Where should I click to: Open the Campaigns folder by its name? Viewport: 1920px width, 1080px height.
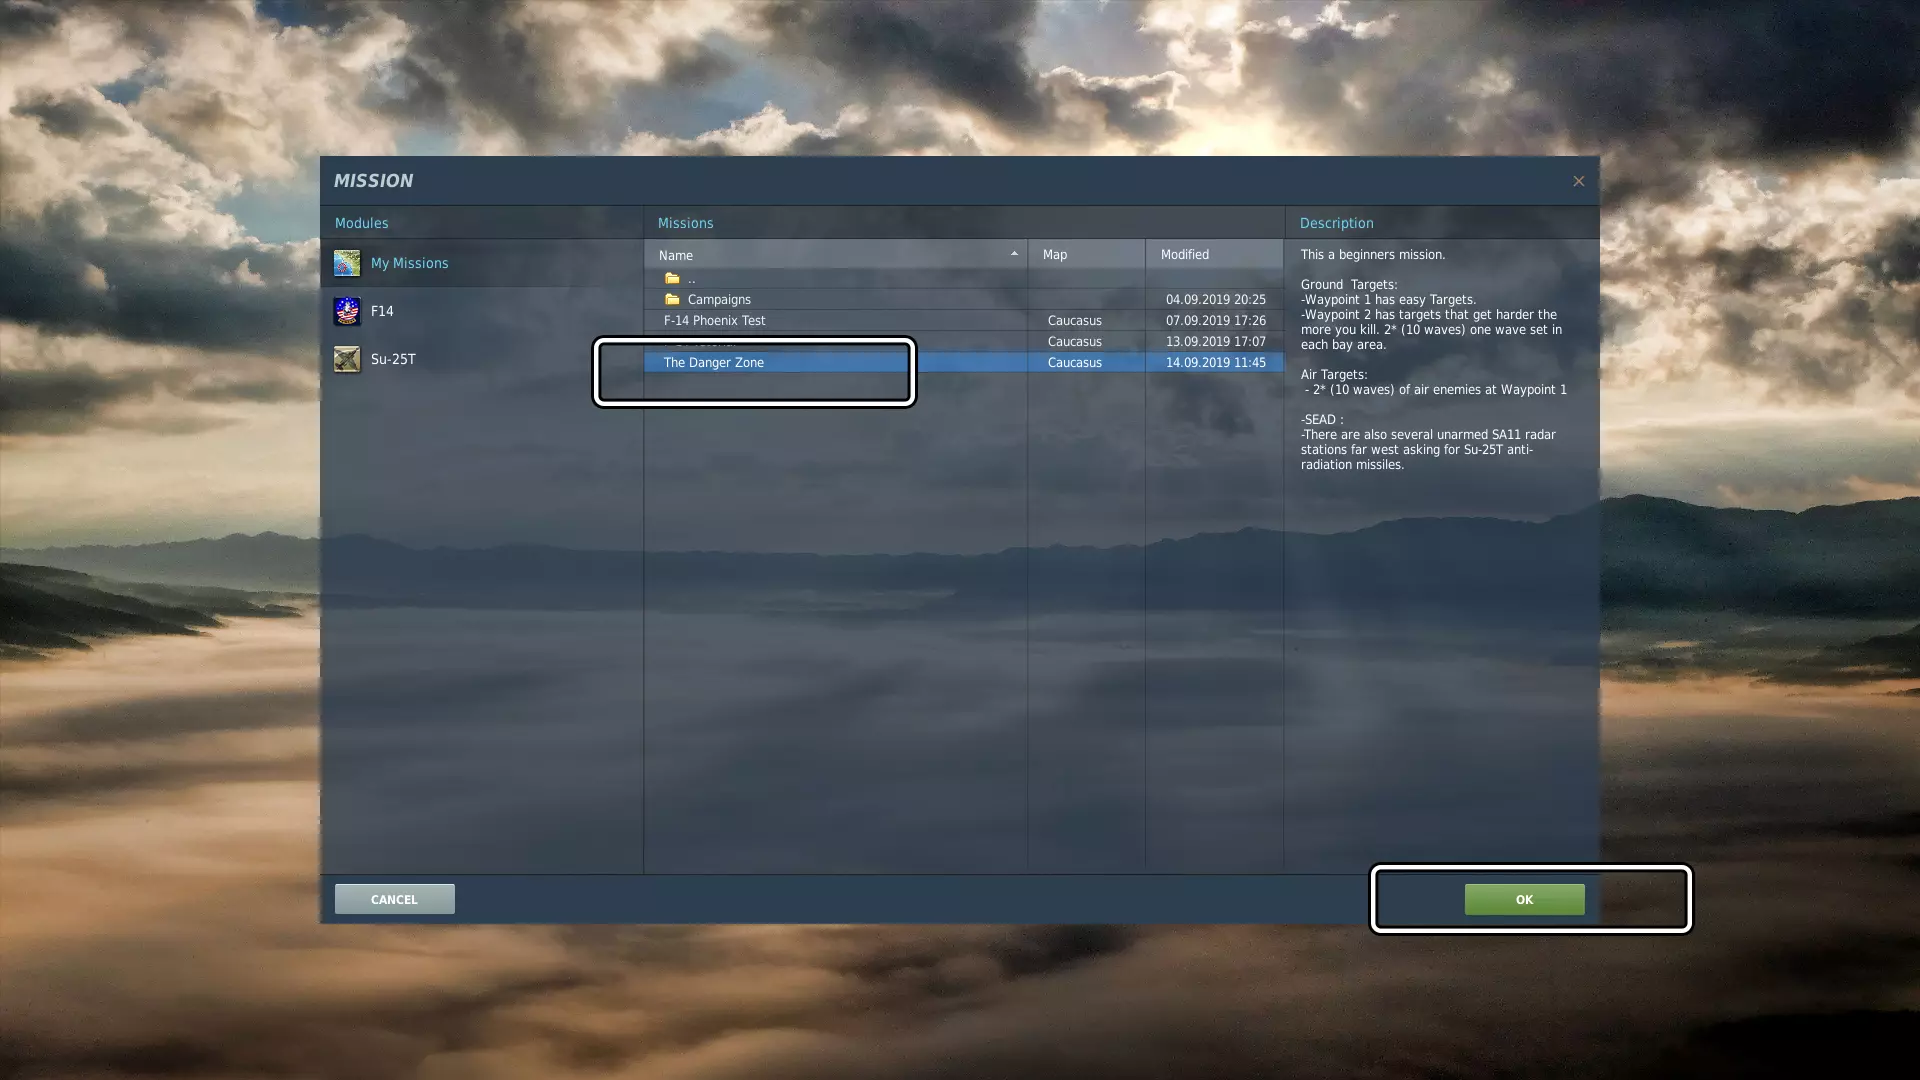tap(719, 300)
